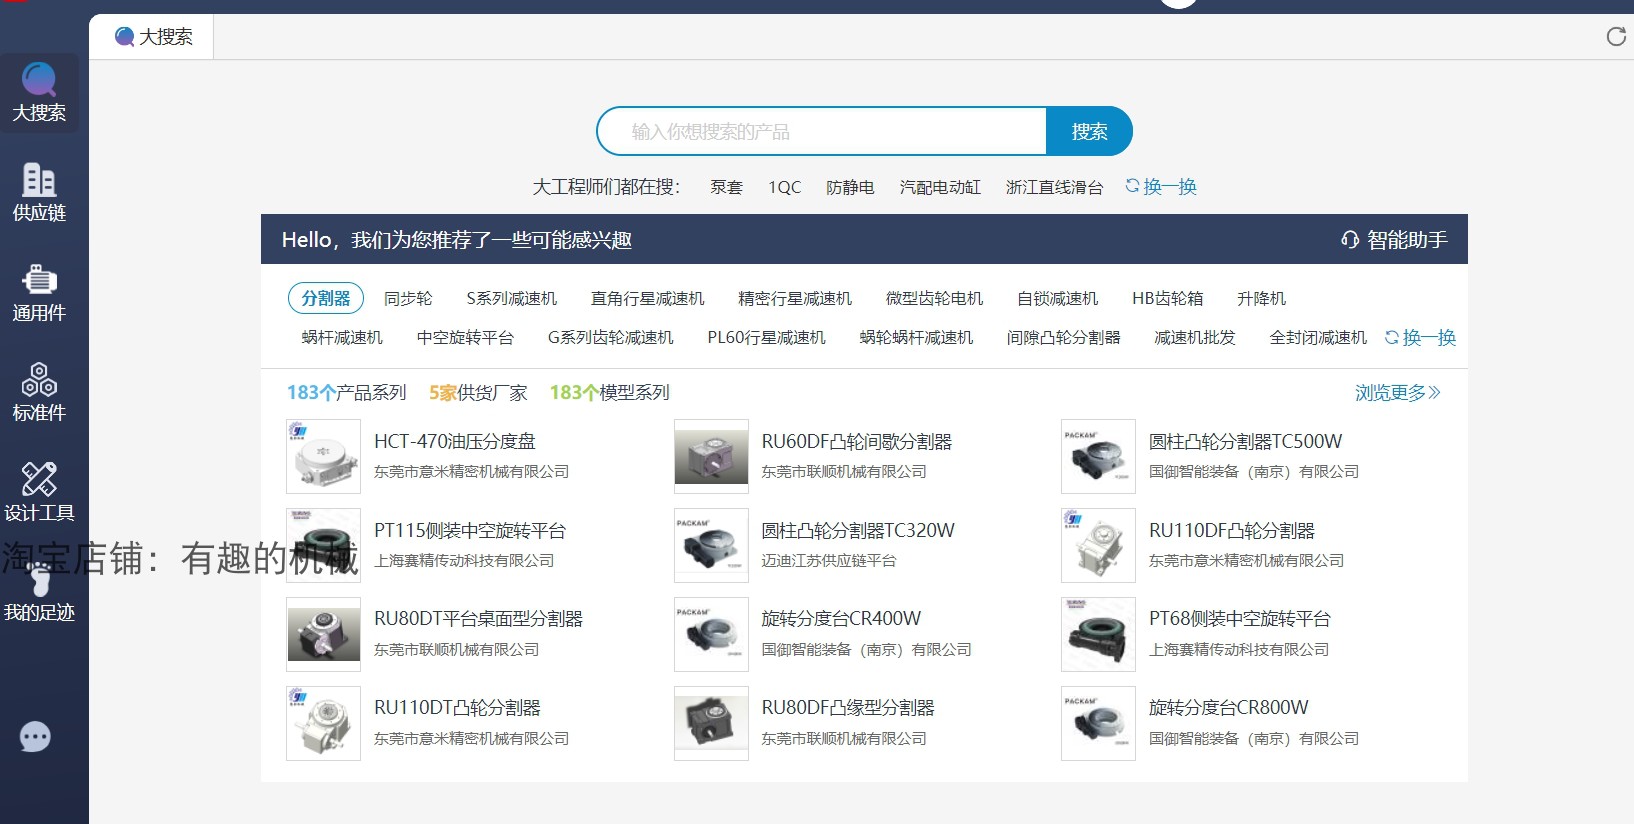Viewport: 1634px width, 824px height.
Task: Select the 全封闭减速机 category tag
Action: [1318, 337]
